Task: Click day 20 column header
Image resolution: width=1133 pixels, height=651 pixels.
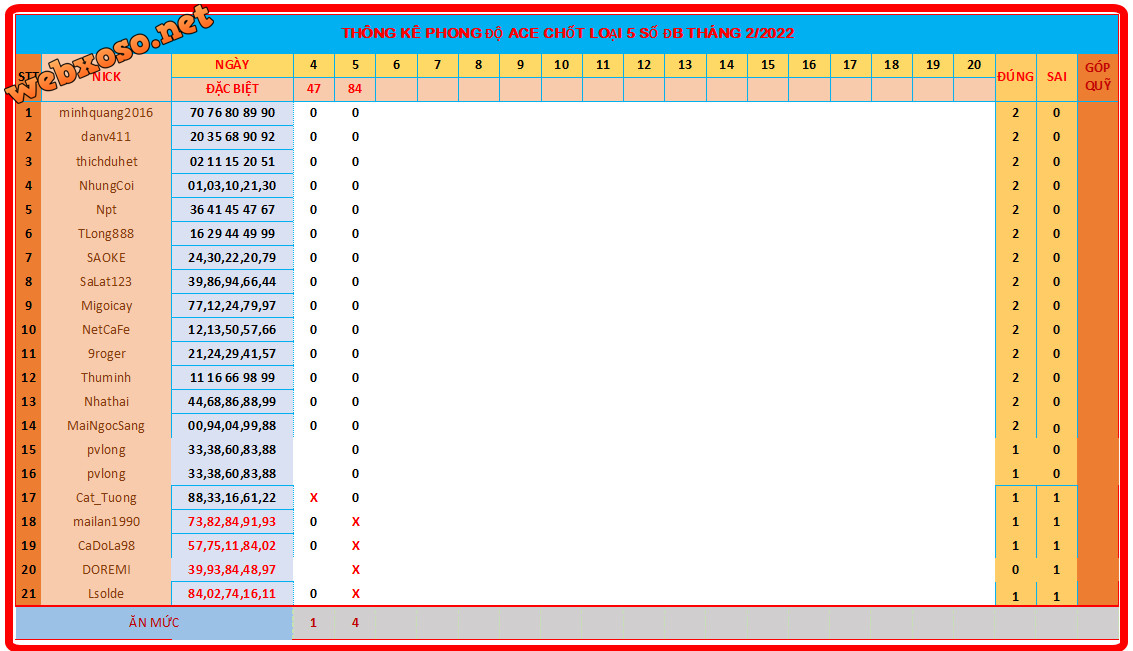Action: pos(974,64)
